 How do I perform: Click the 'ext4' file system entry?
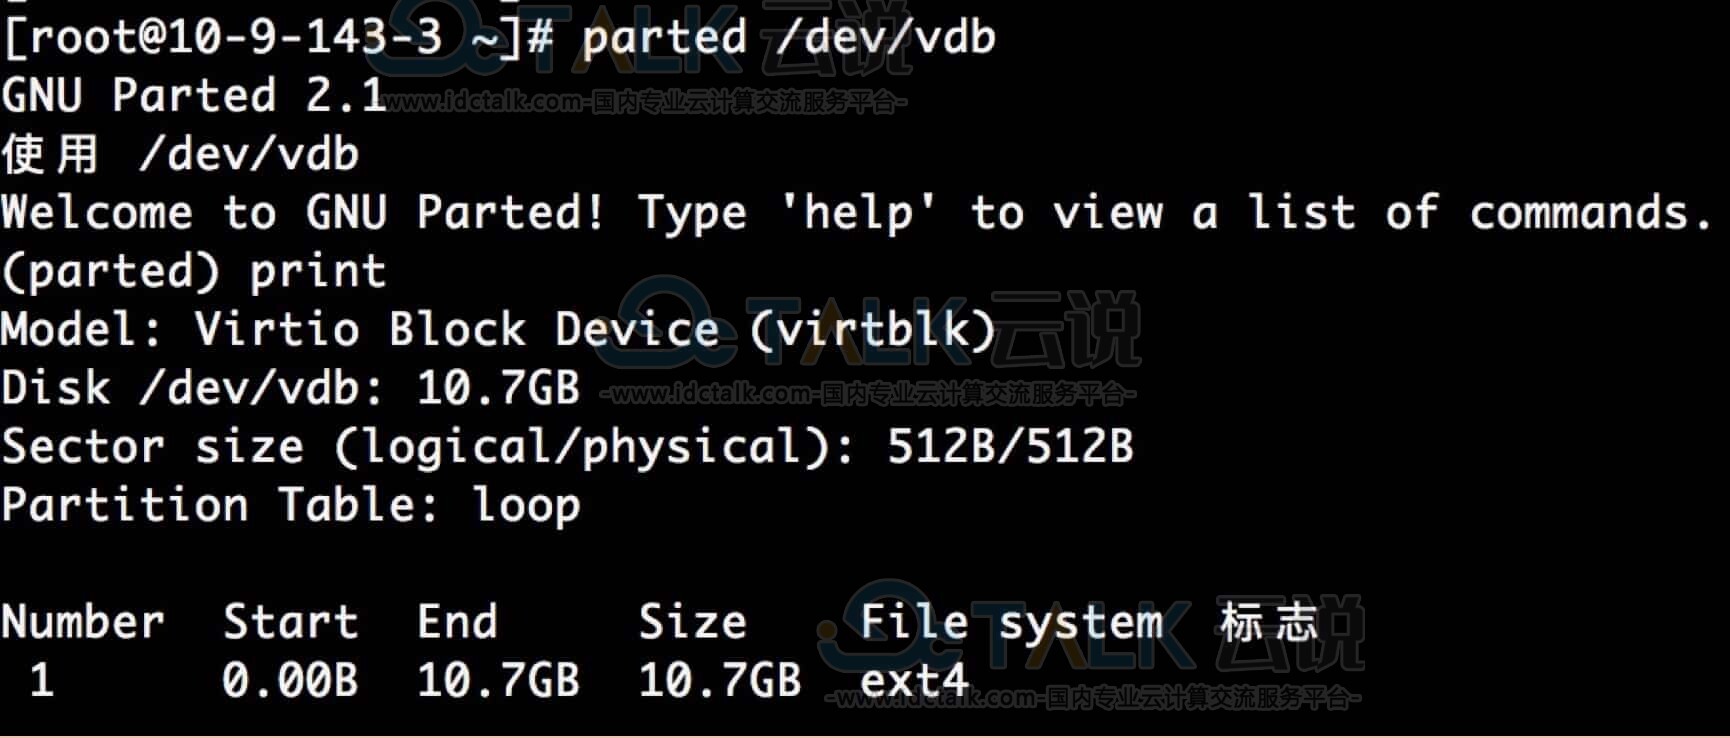click(x=914, y=680)
